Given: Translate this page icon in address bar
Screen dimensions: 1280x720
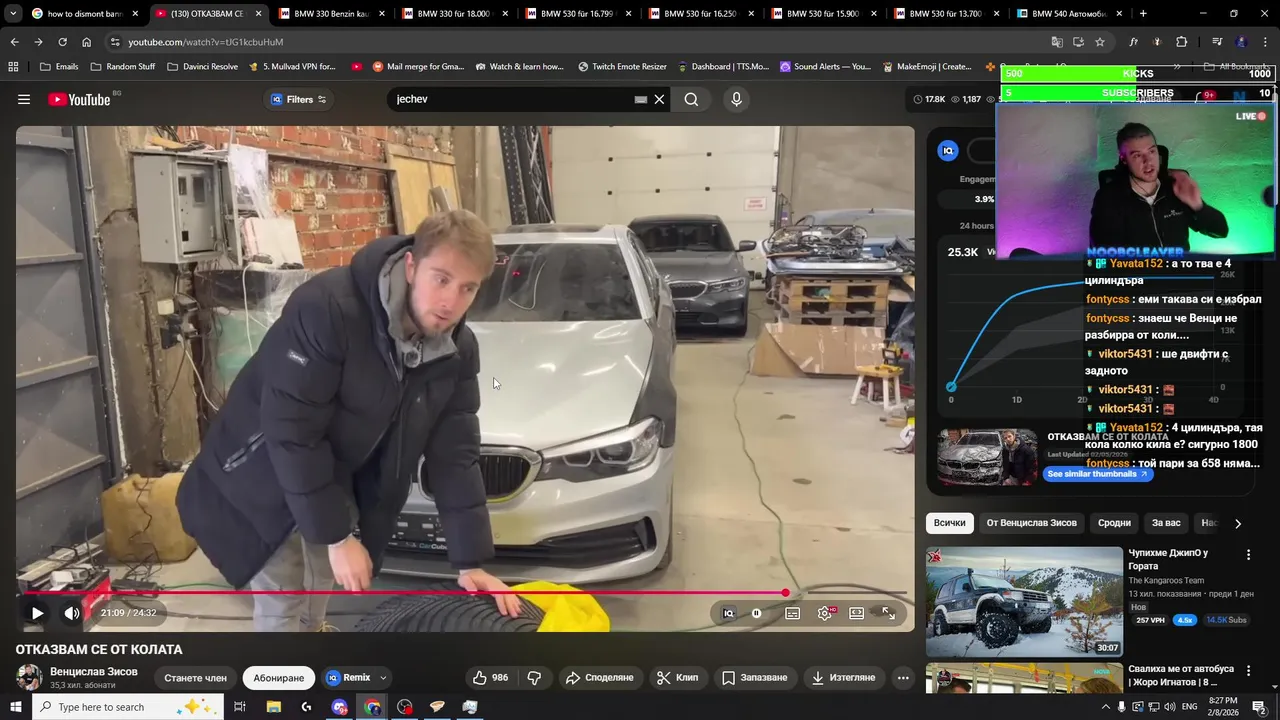Looking at the screenshot, I should 1057,42.
